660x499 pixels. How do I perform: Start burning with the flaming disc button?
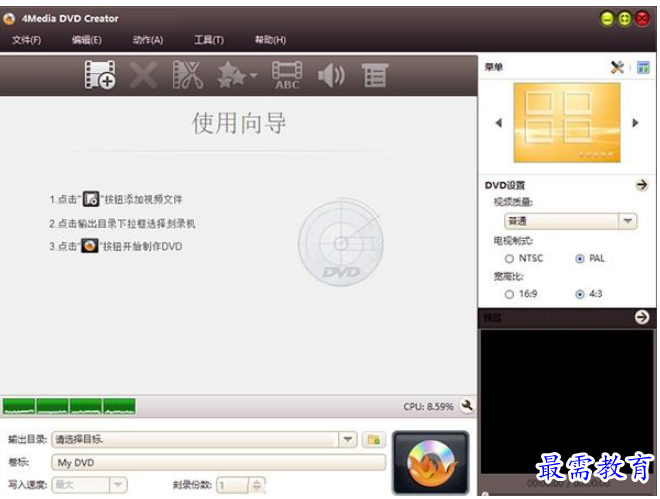pyautogui.click(x=431, y=462)
